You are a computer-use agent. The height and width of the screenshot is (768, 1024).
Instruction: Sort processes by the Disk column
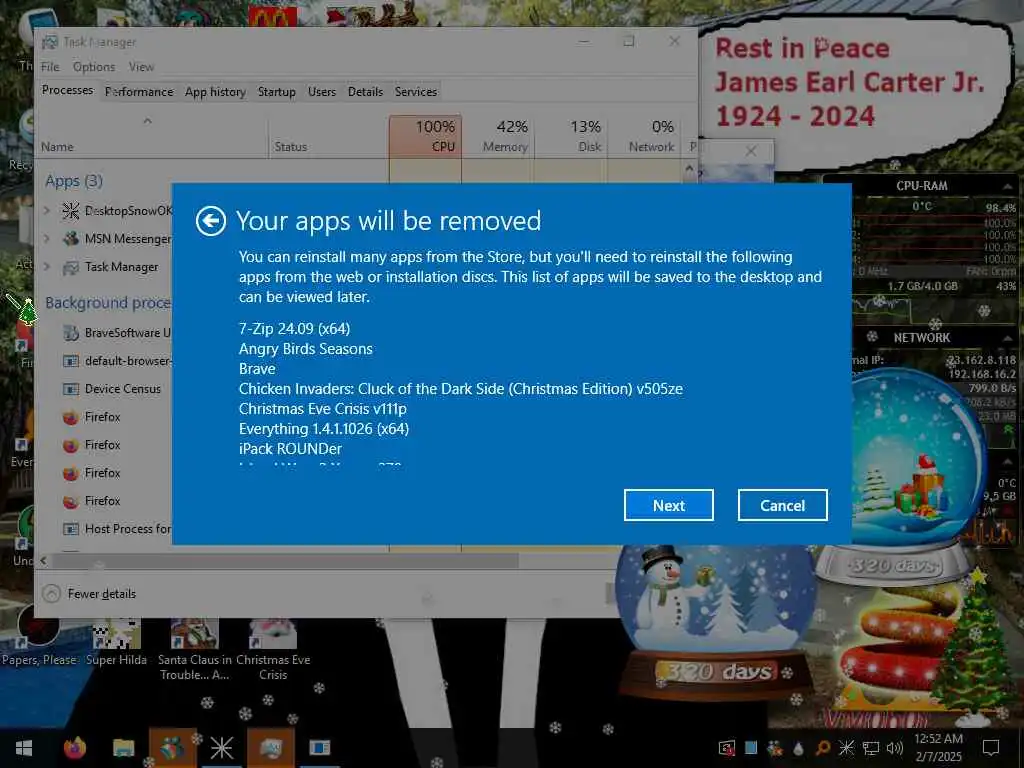coord(571,136)
